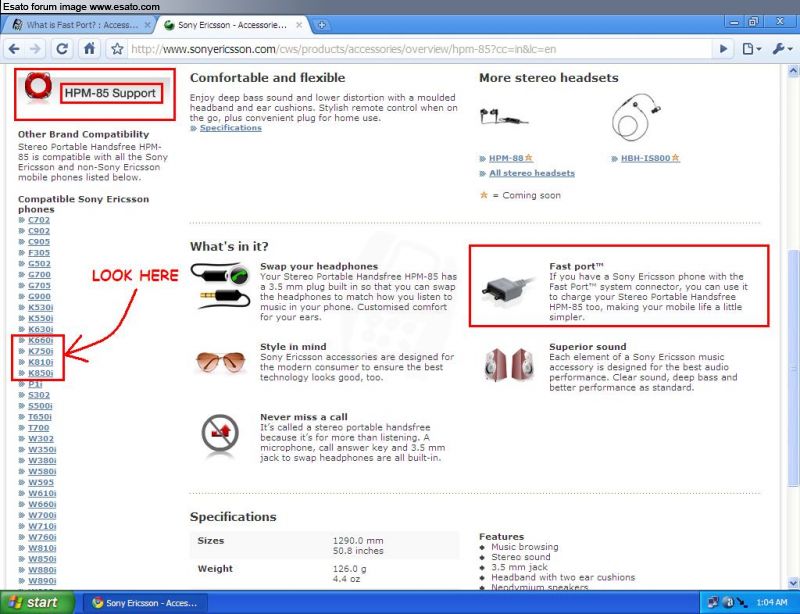Open the T700 phone link

click(x=39, y=428)
